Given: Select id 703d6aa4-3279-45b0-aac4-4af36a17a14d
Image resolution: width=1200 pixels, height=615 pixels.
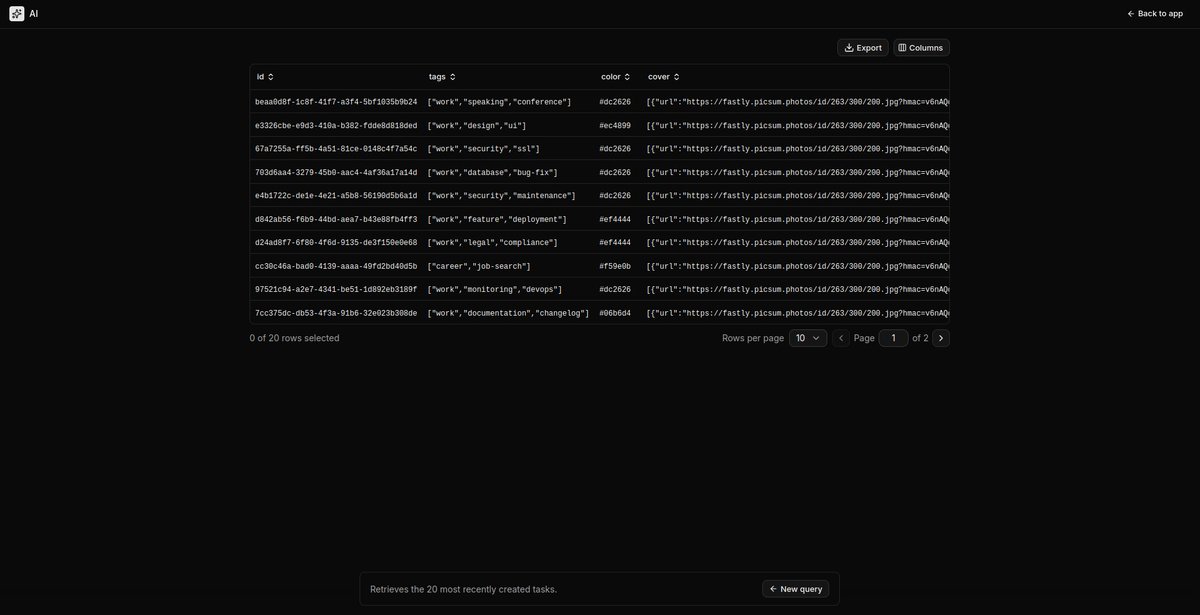Looking at the screenshot, I should click(336, 173).
